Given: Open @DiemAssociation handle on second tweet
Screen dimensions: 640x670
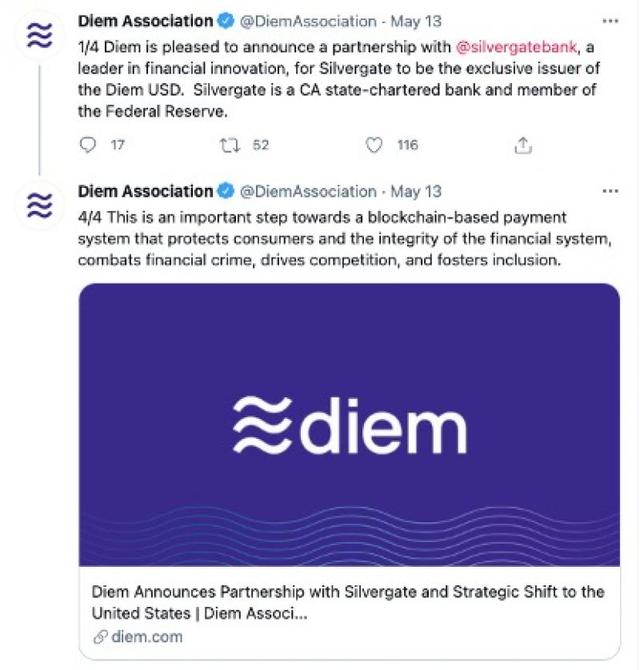Looking at the screenshot, I should click(308, 191).
